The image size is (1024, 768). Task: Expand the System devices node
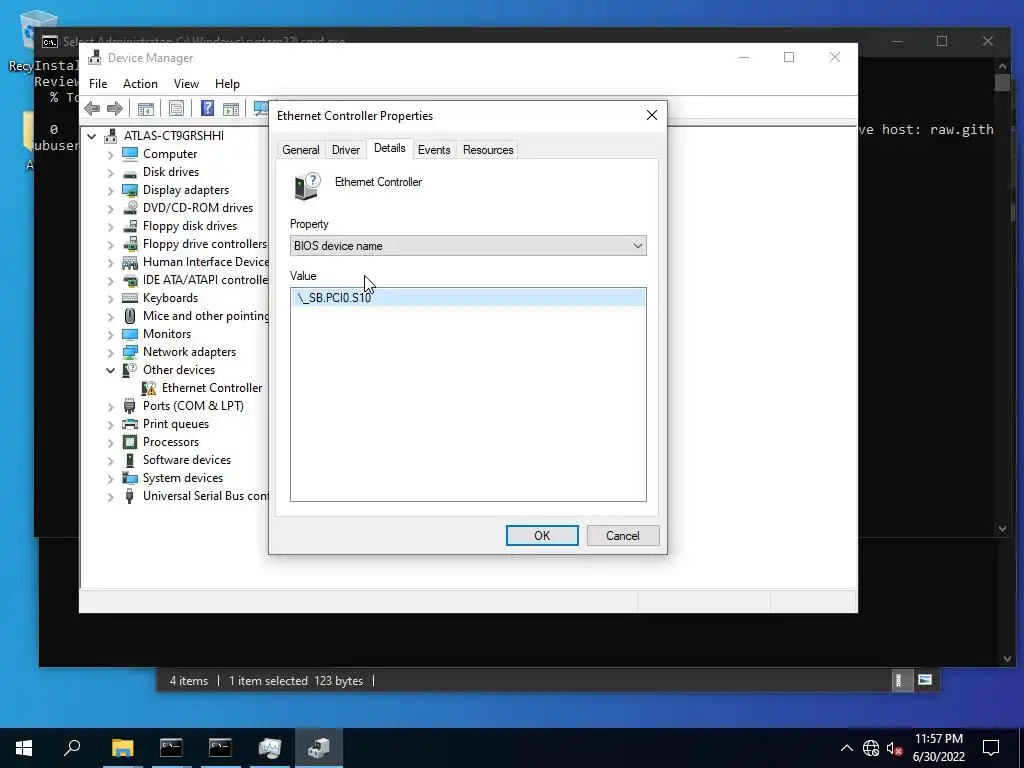point(110,479)
